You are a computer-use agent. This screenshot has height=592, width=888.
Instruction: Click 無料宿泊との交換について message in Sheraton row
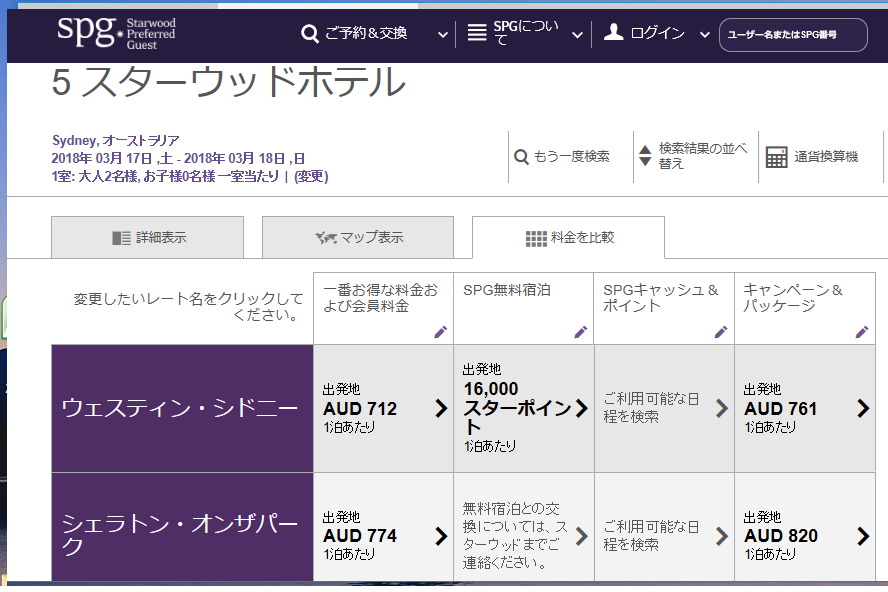click(514, 535)
